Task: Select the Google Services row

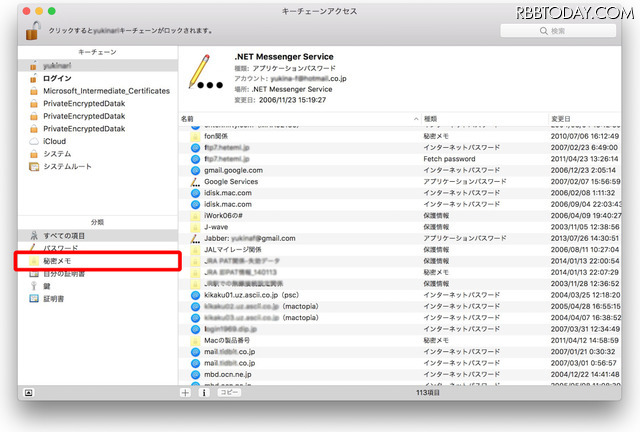Action: click(400, 182)
